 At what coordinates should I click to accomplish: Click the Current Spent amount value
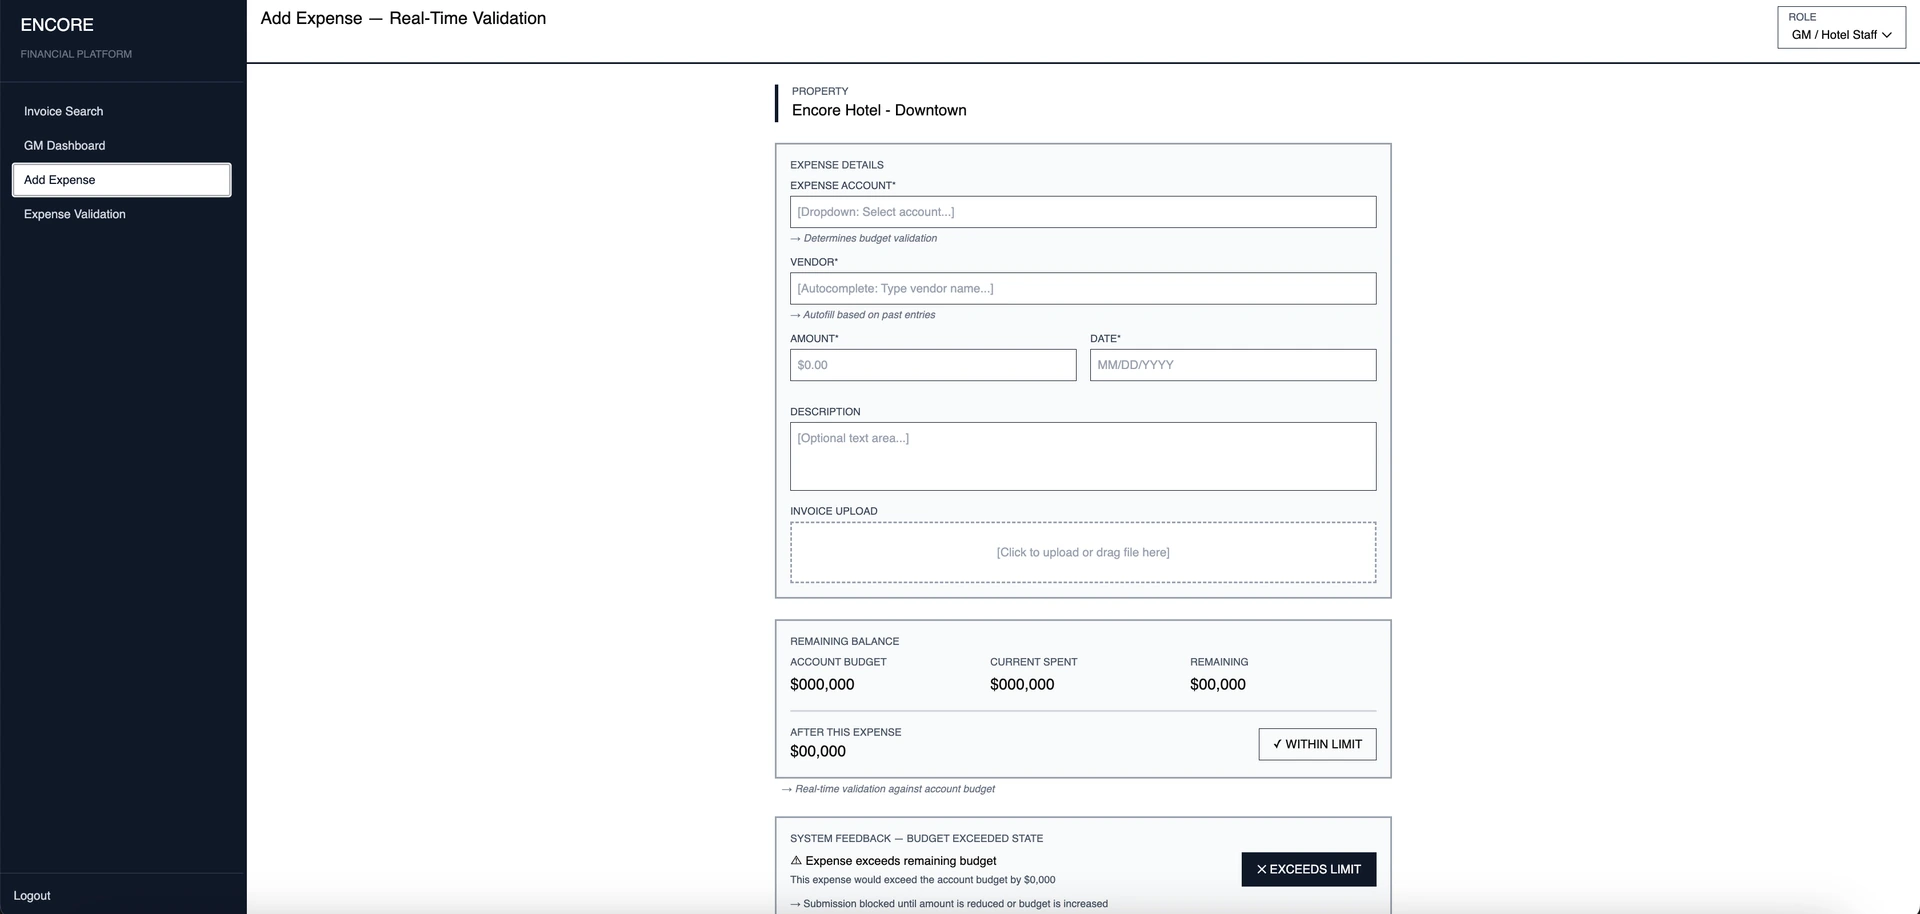click(1022, 685)
